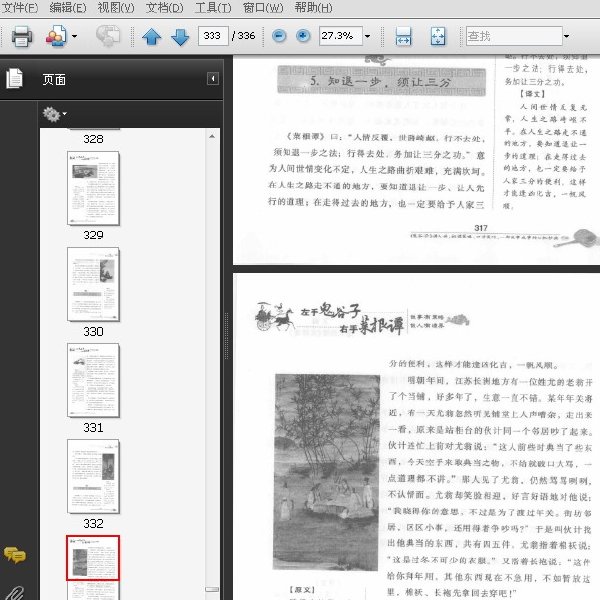The width and height of the screenshot is (600, 600).
Task: Click the collaborate people icon
Action: pos(56,36)
